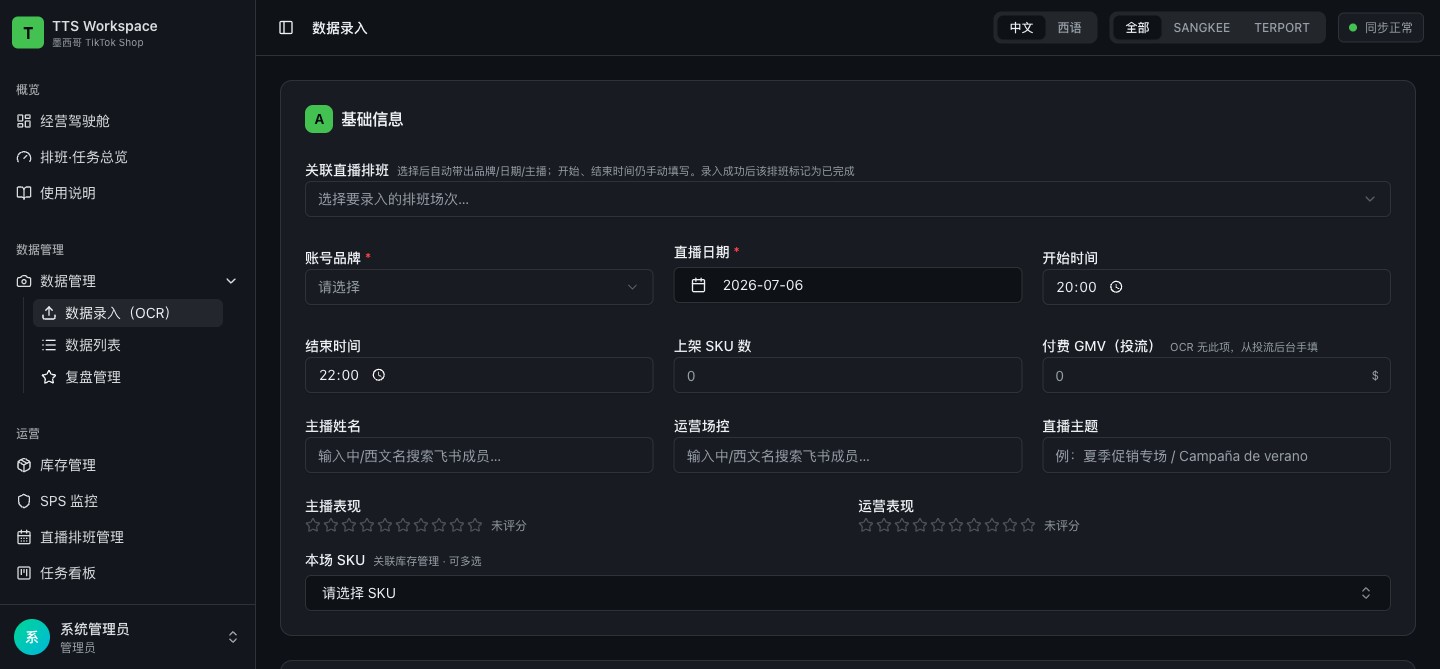Click the 未评分 label under 运营表现
Screen dimensions: 1440x669
[x=1061, y=525]
